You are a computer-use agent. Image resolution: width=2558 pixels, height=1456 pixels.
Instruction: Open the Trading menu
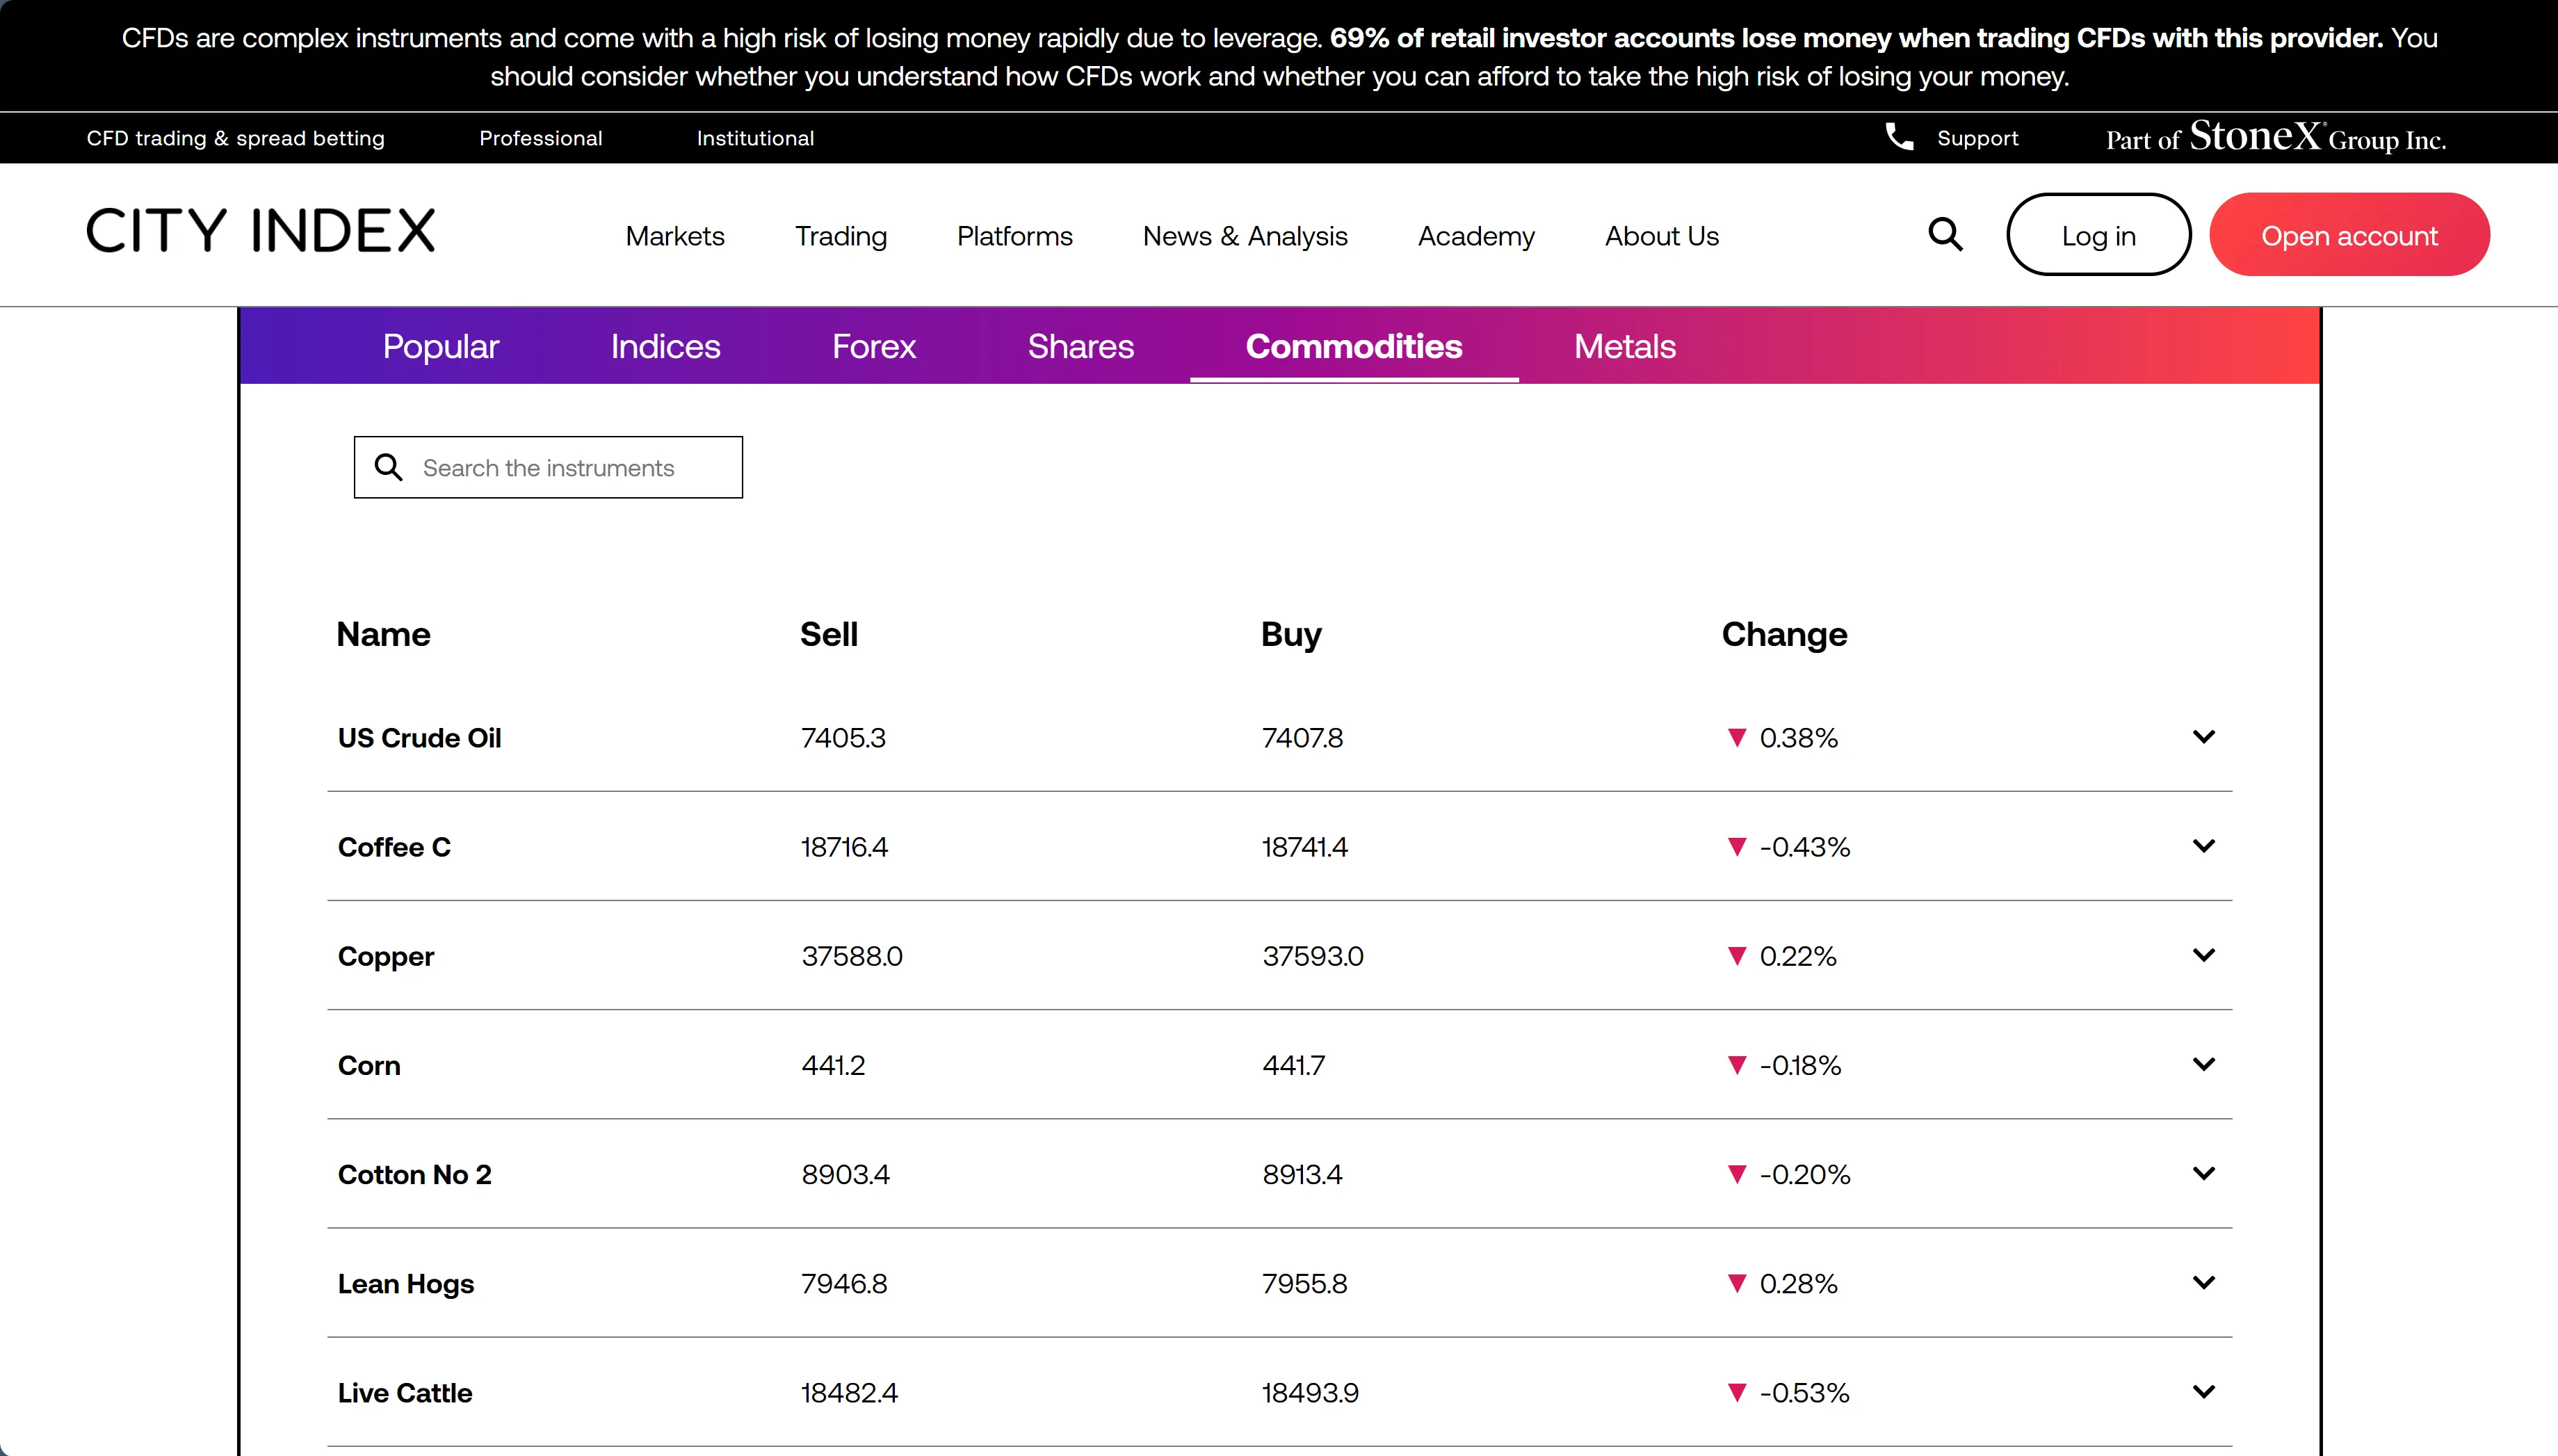pyautogui.click(x=841, y=236)
